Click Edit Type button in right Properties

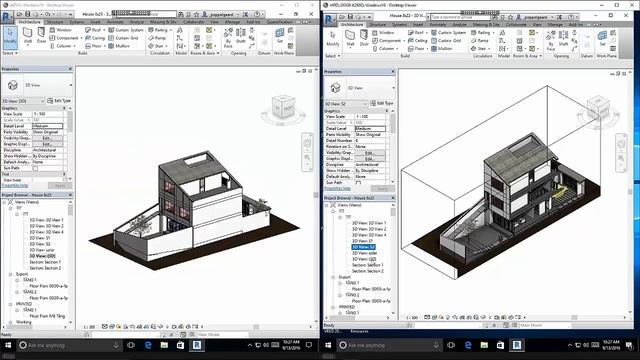[382, 104]
